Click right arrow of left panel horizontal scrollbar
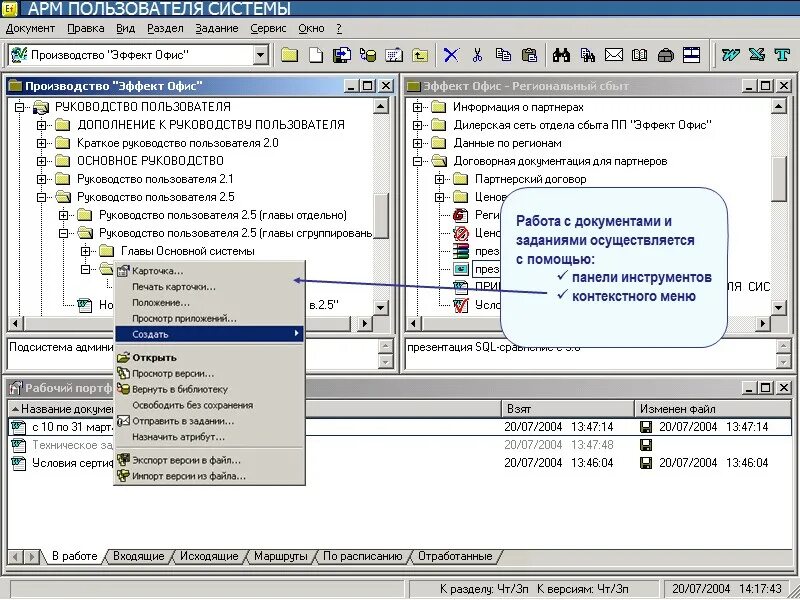 point(364,323)
